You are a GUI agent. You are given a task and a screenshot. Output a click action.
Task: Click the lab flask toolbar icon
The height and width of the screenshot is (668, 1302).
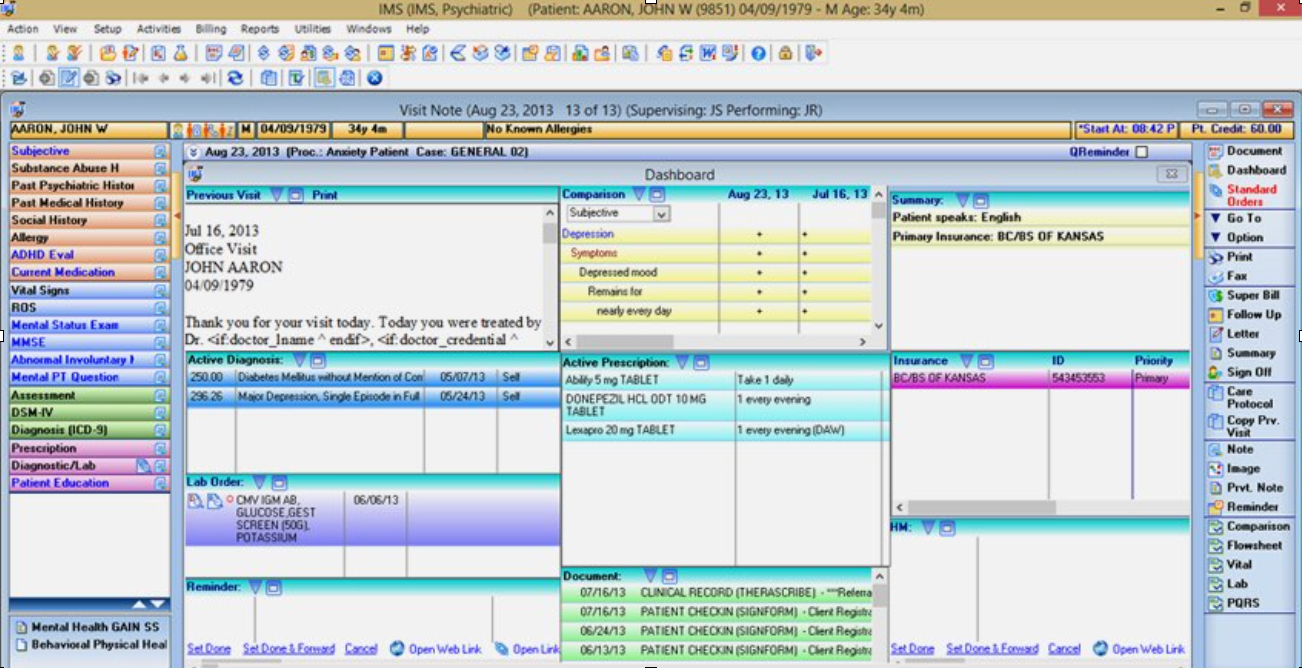(181, 54)
